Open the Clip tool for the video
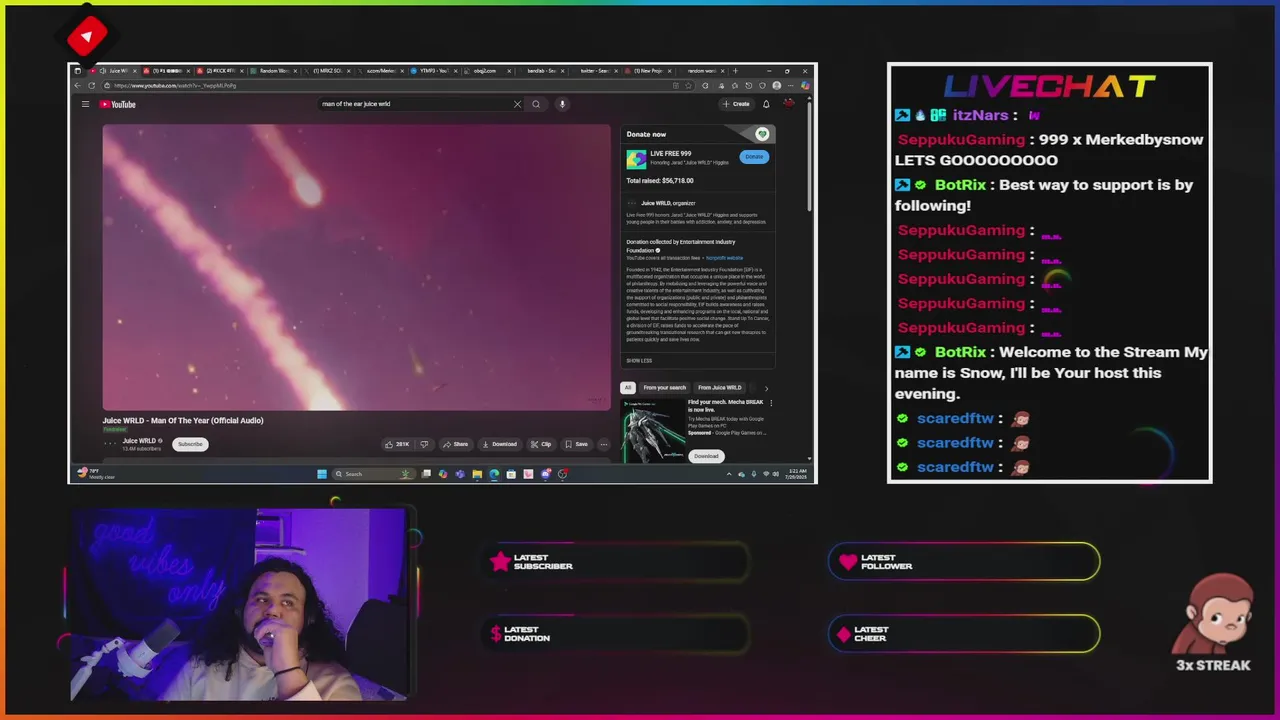This screenshot has height=720, width=1280. [x=541, y=444]
